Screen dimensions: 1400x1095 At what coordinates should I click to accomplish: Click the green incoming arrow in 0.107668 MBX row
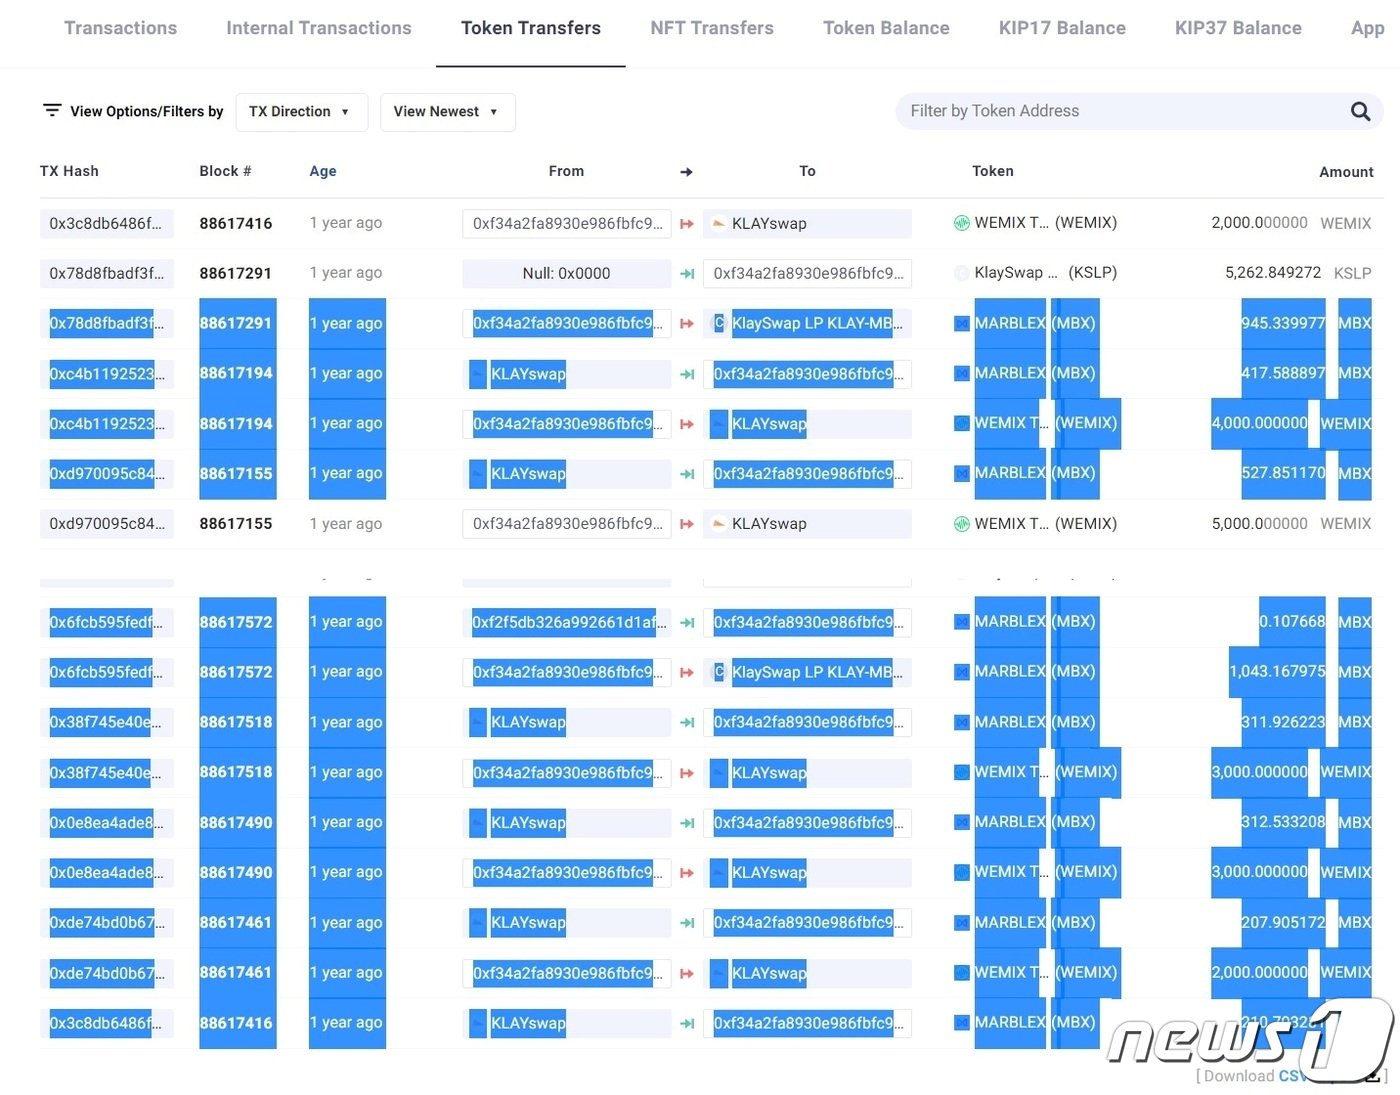coord(687,623)
